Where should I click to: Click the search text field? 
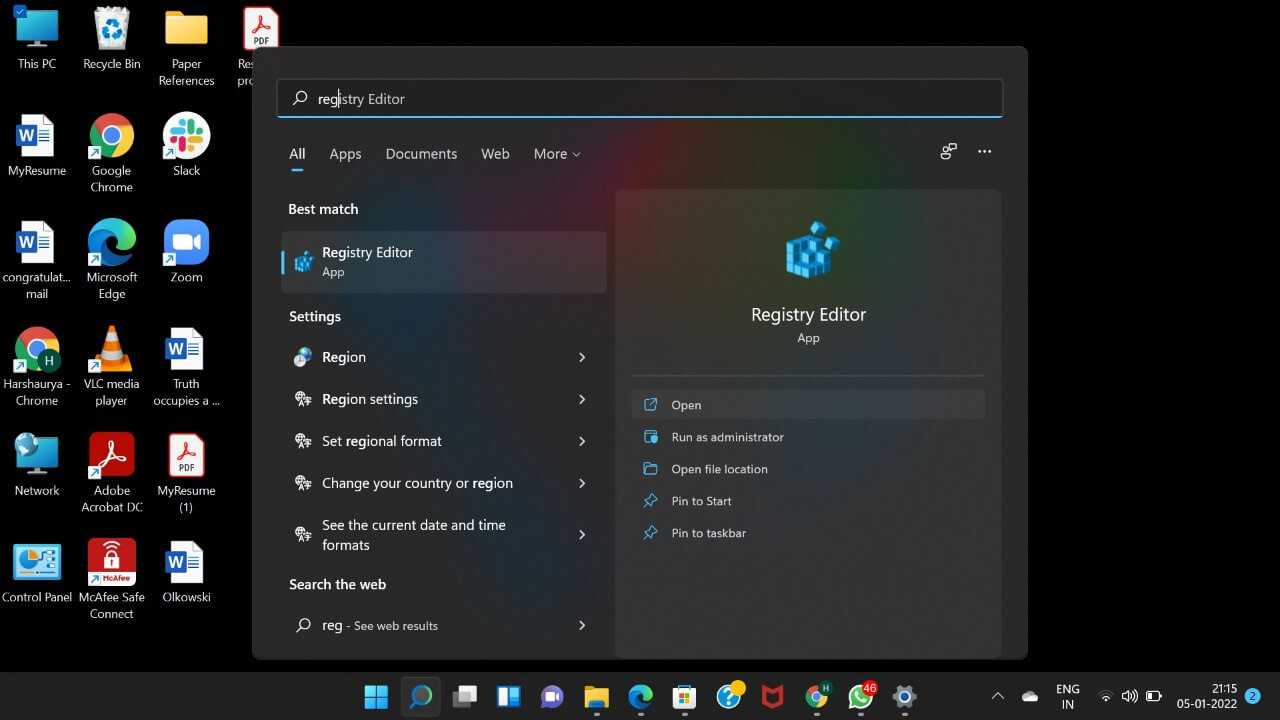(x=640, y=98)
